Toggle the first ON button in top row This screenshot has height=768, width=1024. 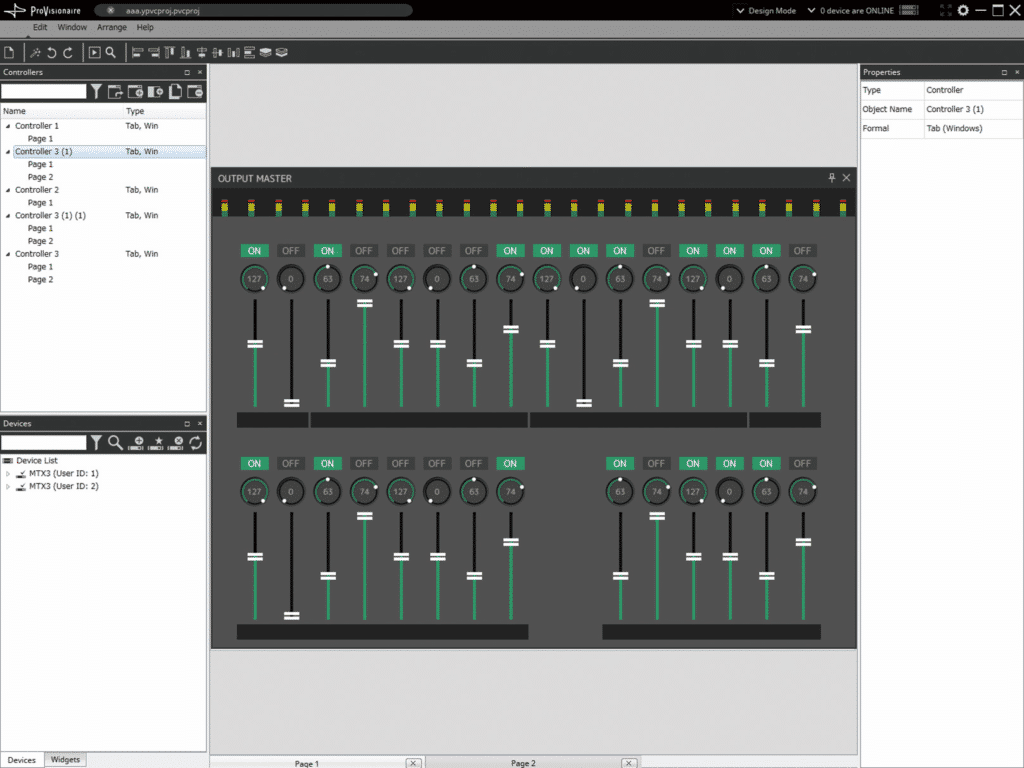(x=254, y=251)
